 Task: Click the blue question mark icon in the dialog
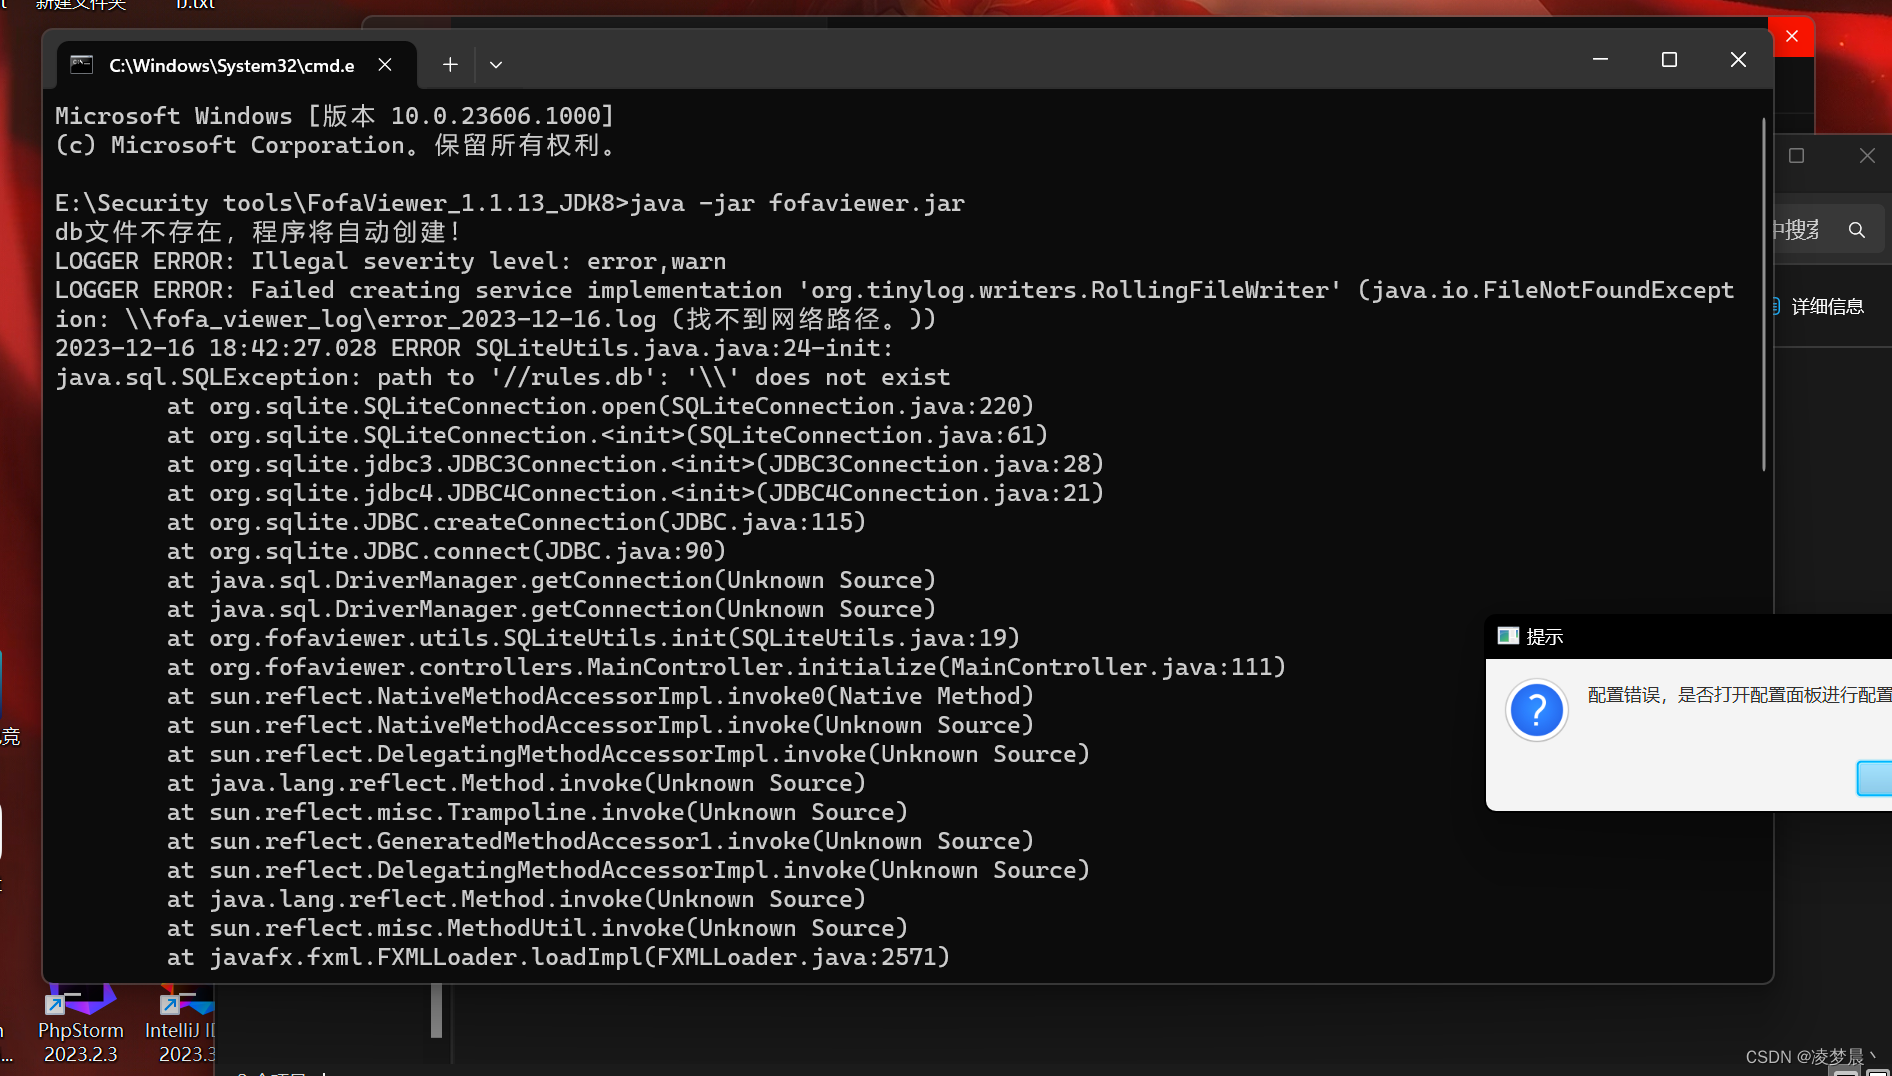[x=1537, y=710]
